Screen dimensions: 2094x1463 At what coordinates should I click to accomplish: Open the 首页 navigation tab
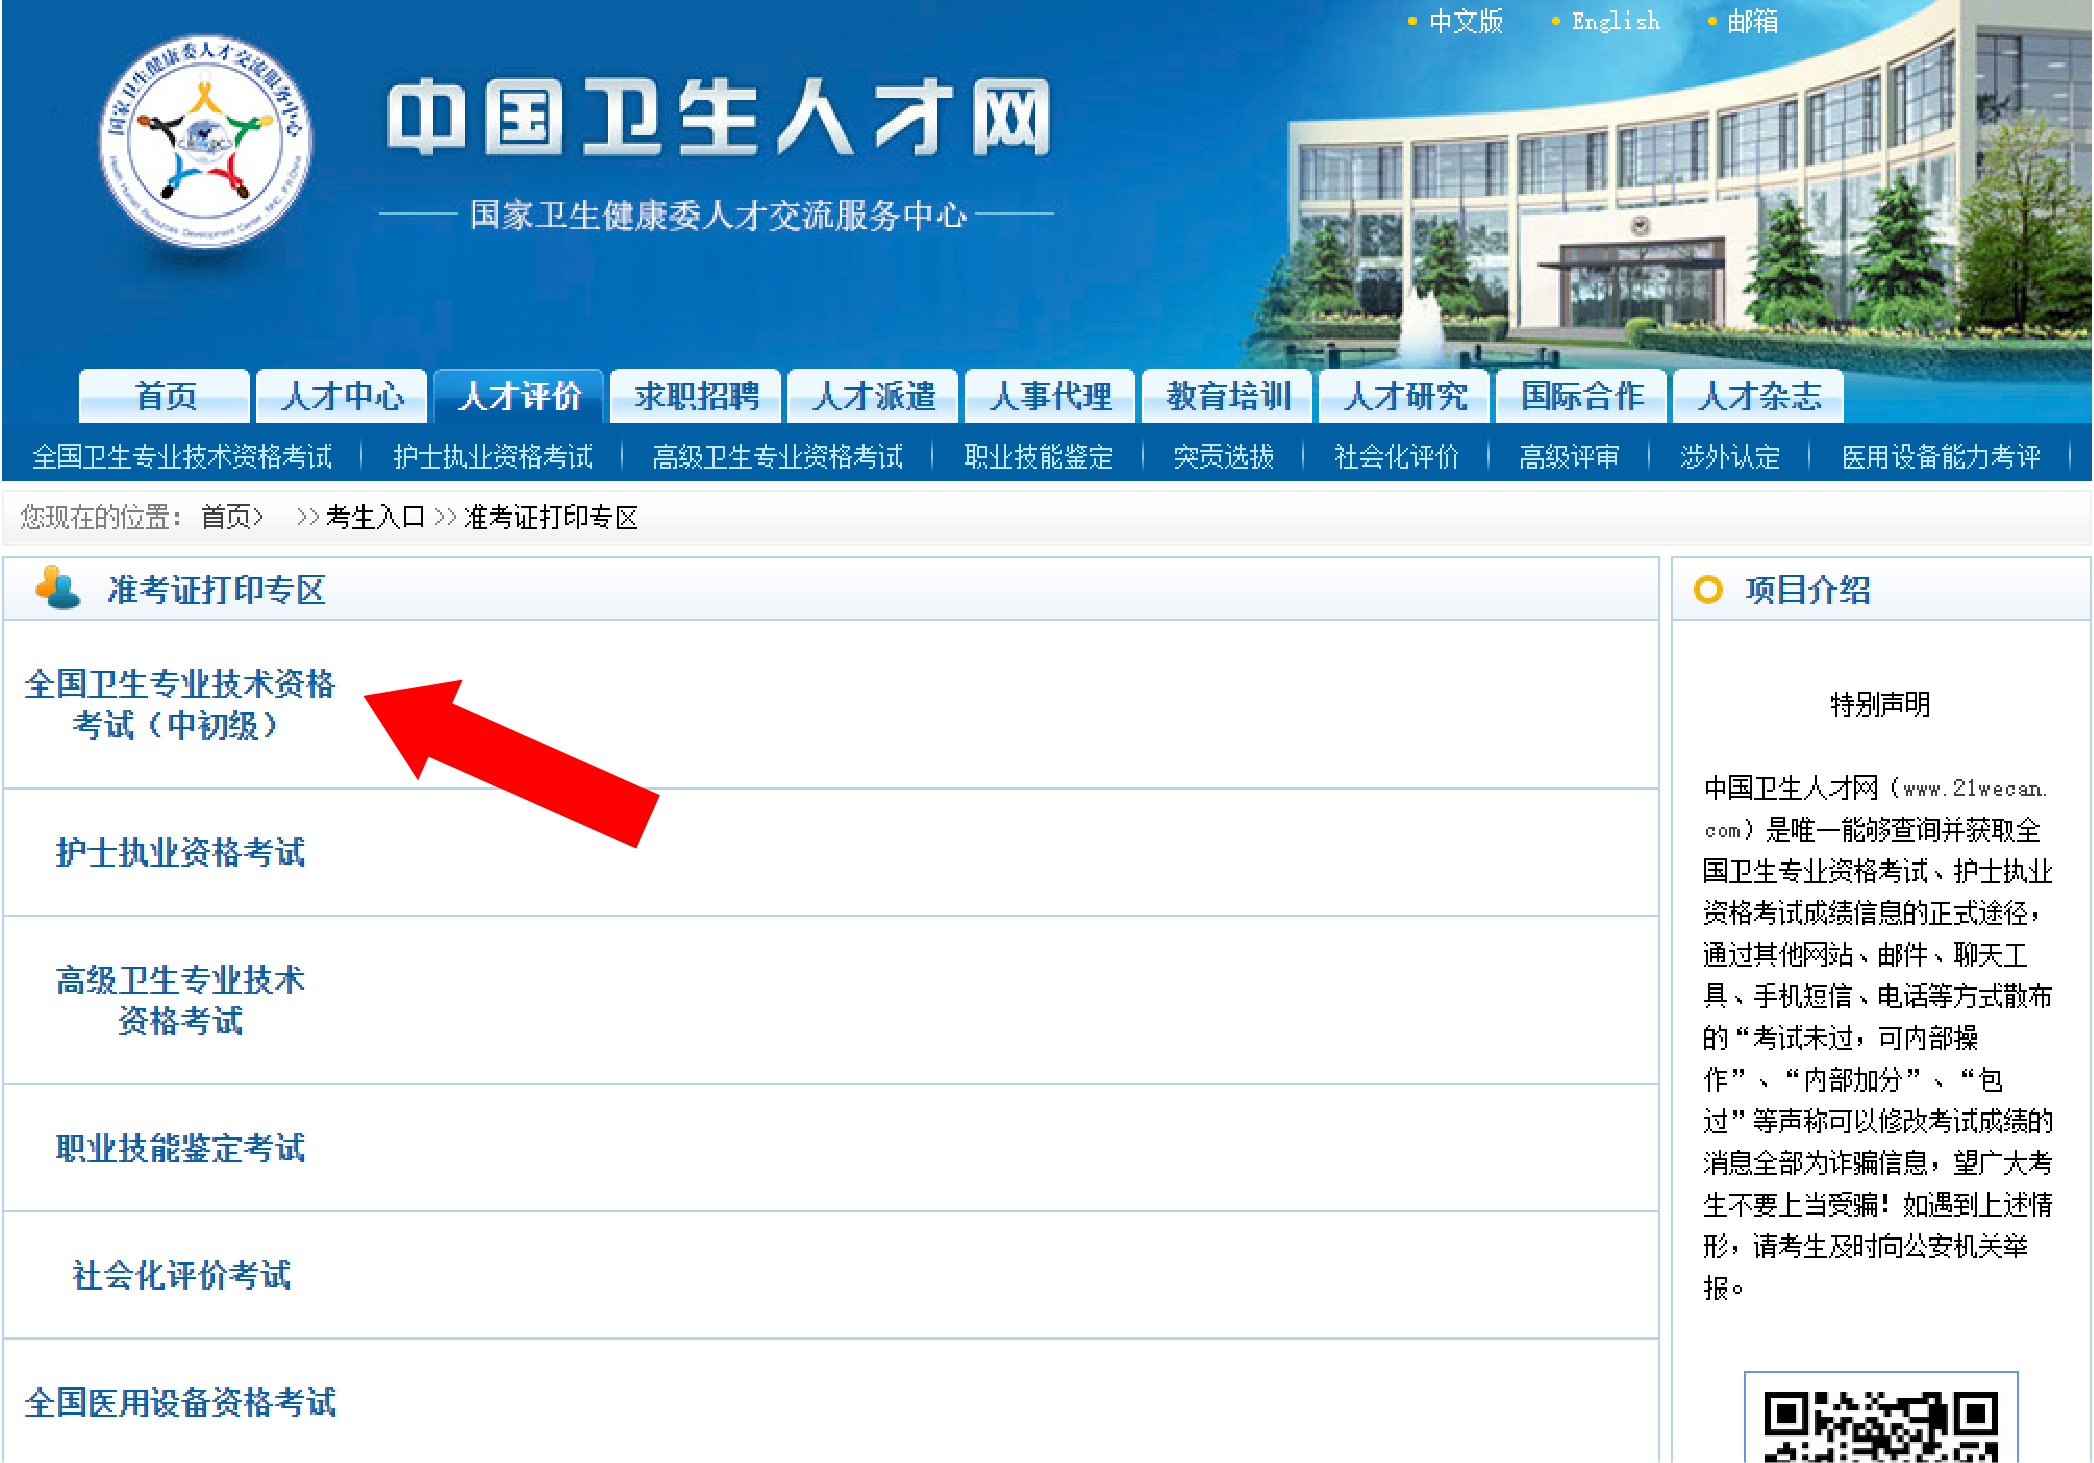[165, 396]
